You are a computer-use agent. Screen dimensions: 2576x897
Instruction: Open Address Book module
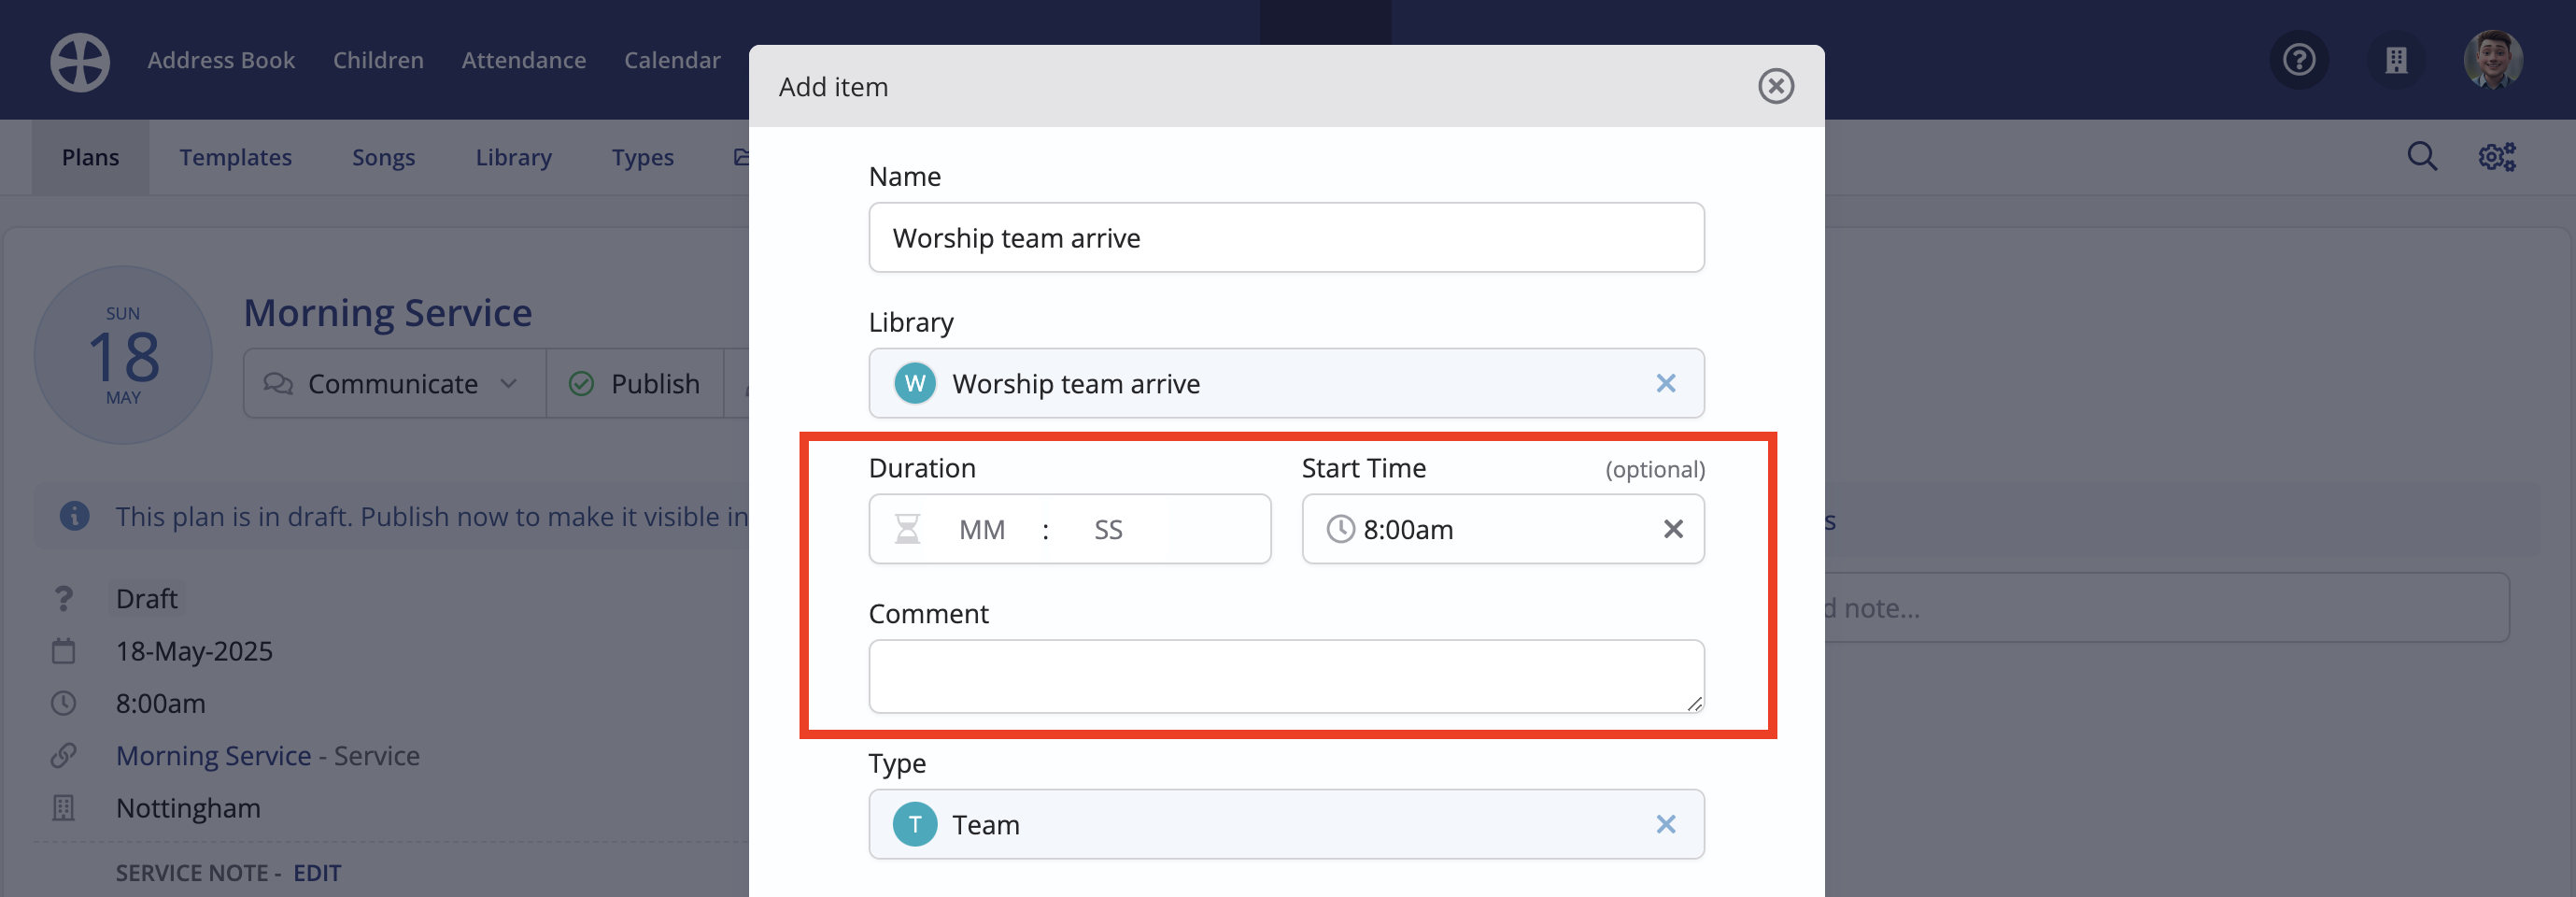click(221, 60)
